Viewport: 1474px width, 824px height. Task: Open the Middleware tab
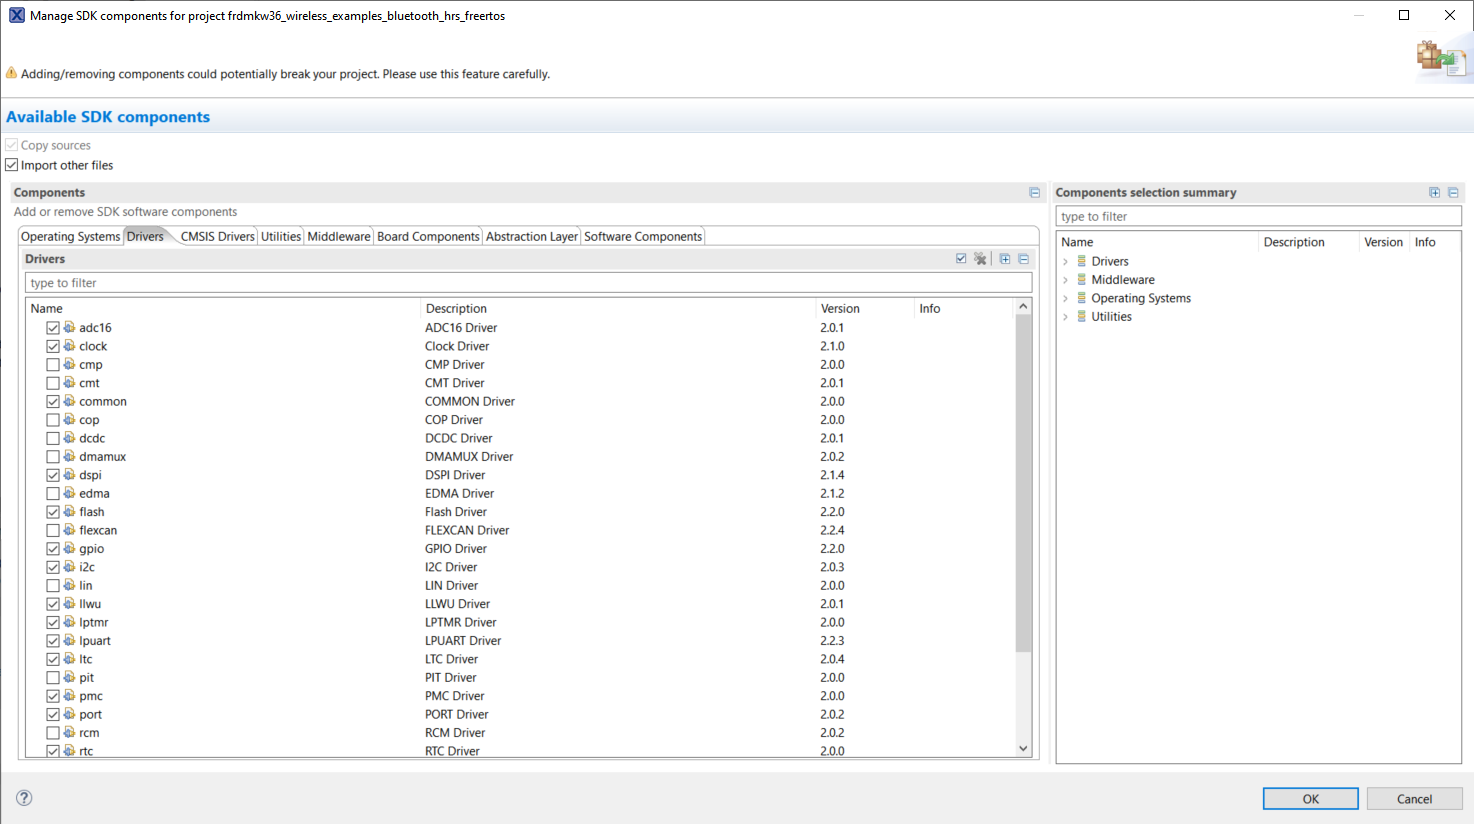pyautogui.click(x=339, y=237)
